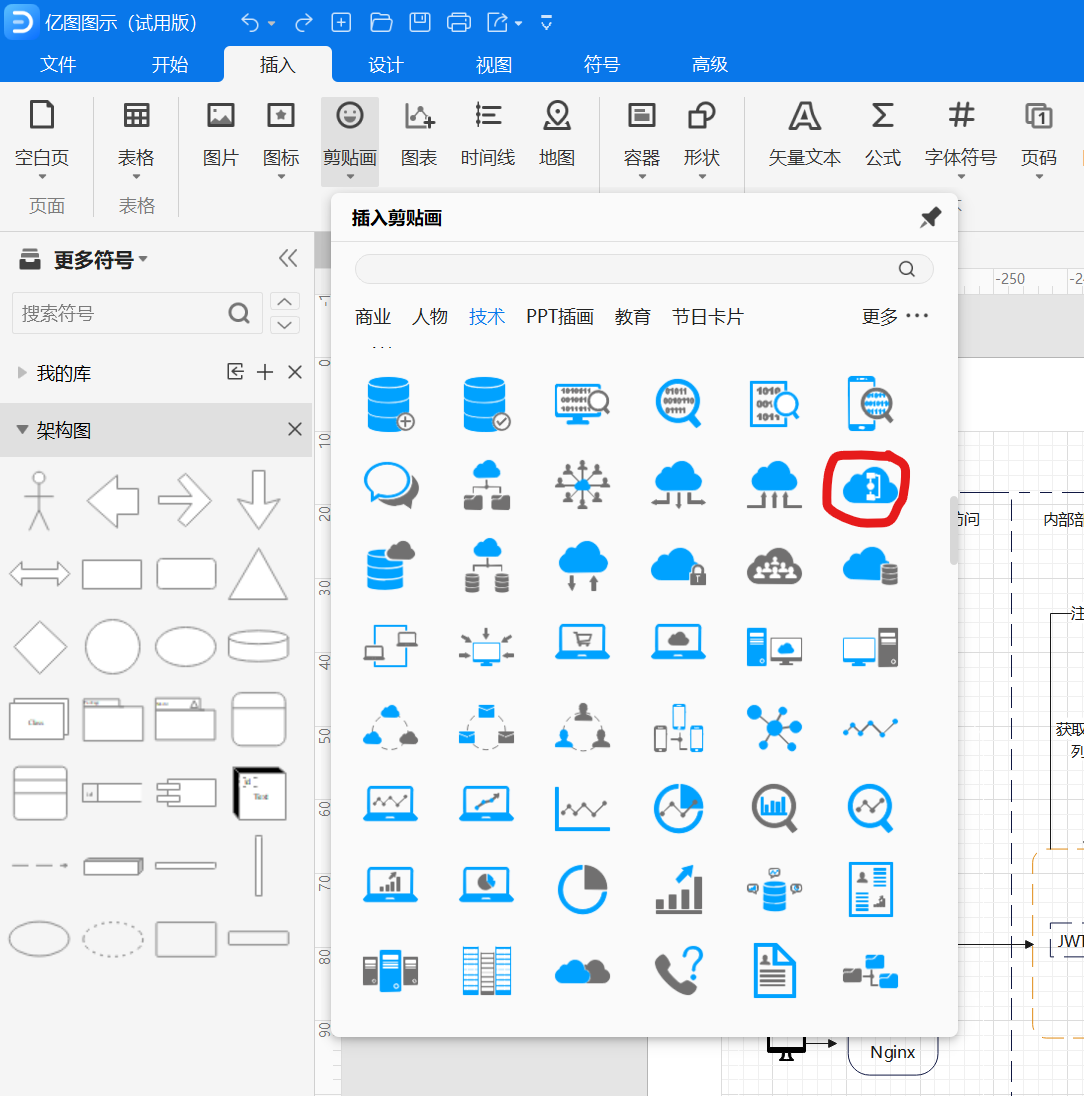Collapse the symbol panel with double chevron

pos(288,259)
